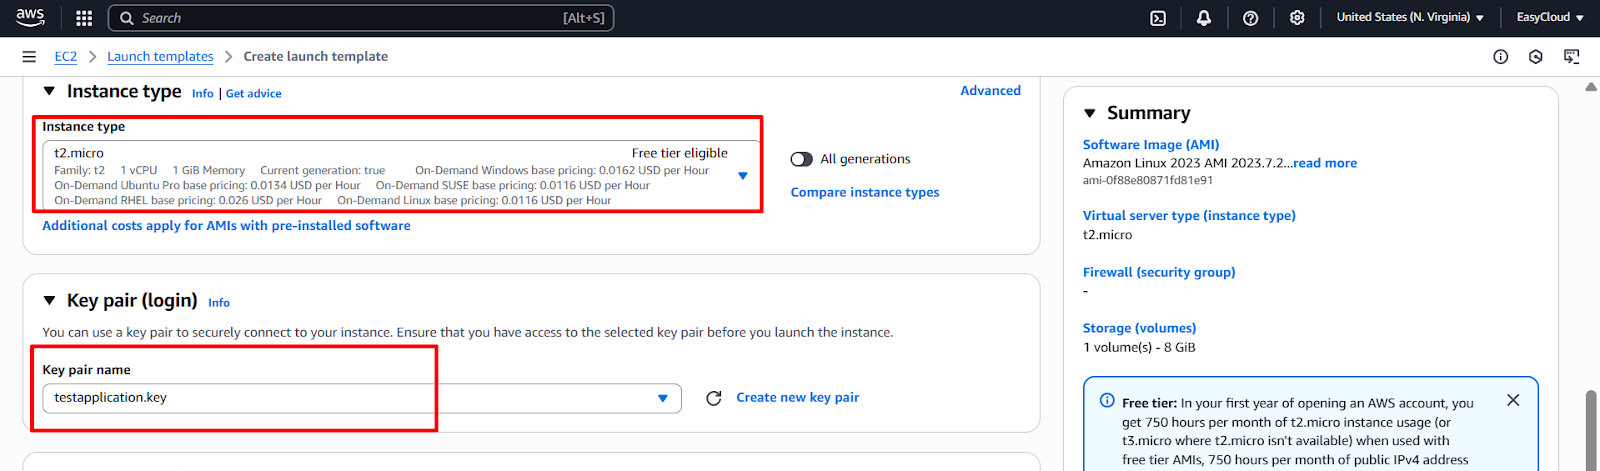Click the scrollbar up arrow
Screen dimensions: 1600x471
pos(1591,87)
